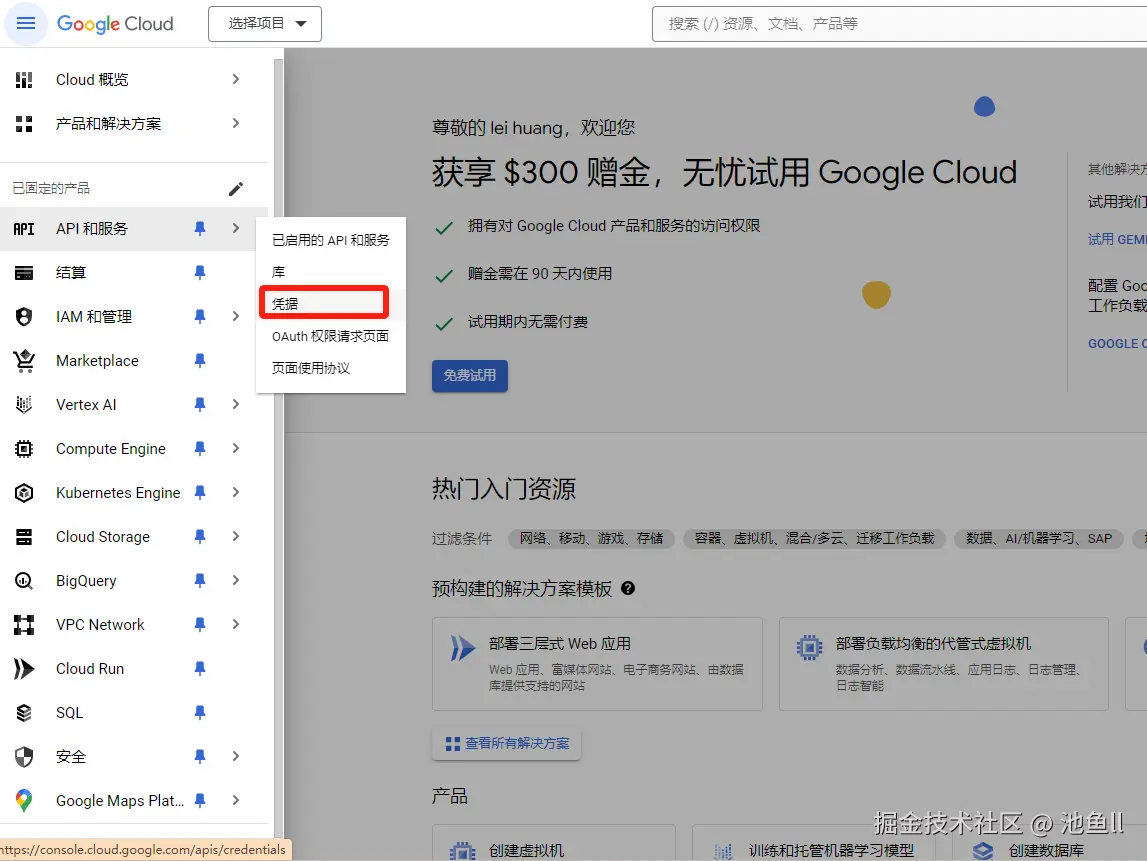Click the Vertex AI icon
Viewport: 1147px width, 861px height.
(x=24, y=405)
